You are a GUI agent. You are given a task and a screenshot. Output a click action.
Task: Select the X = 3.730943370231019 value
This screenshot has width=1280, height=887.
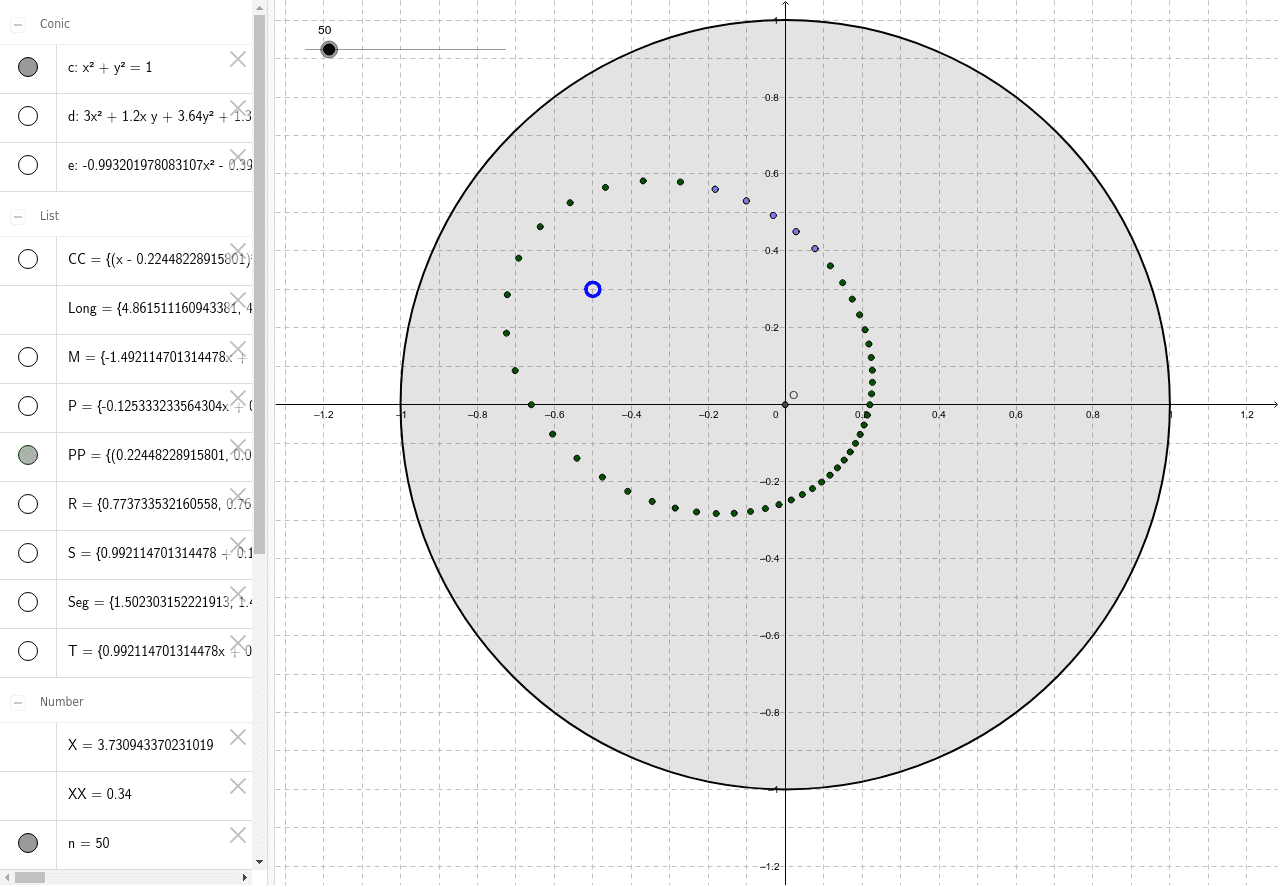[141, 745]
